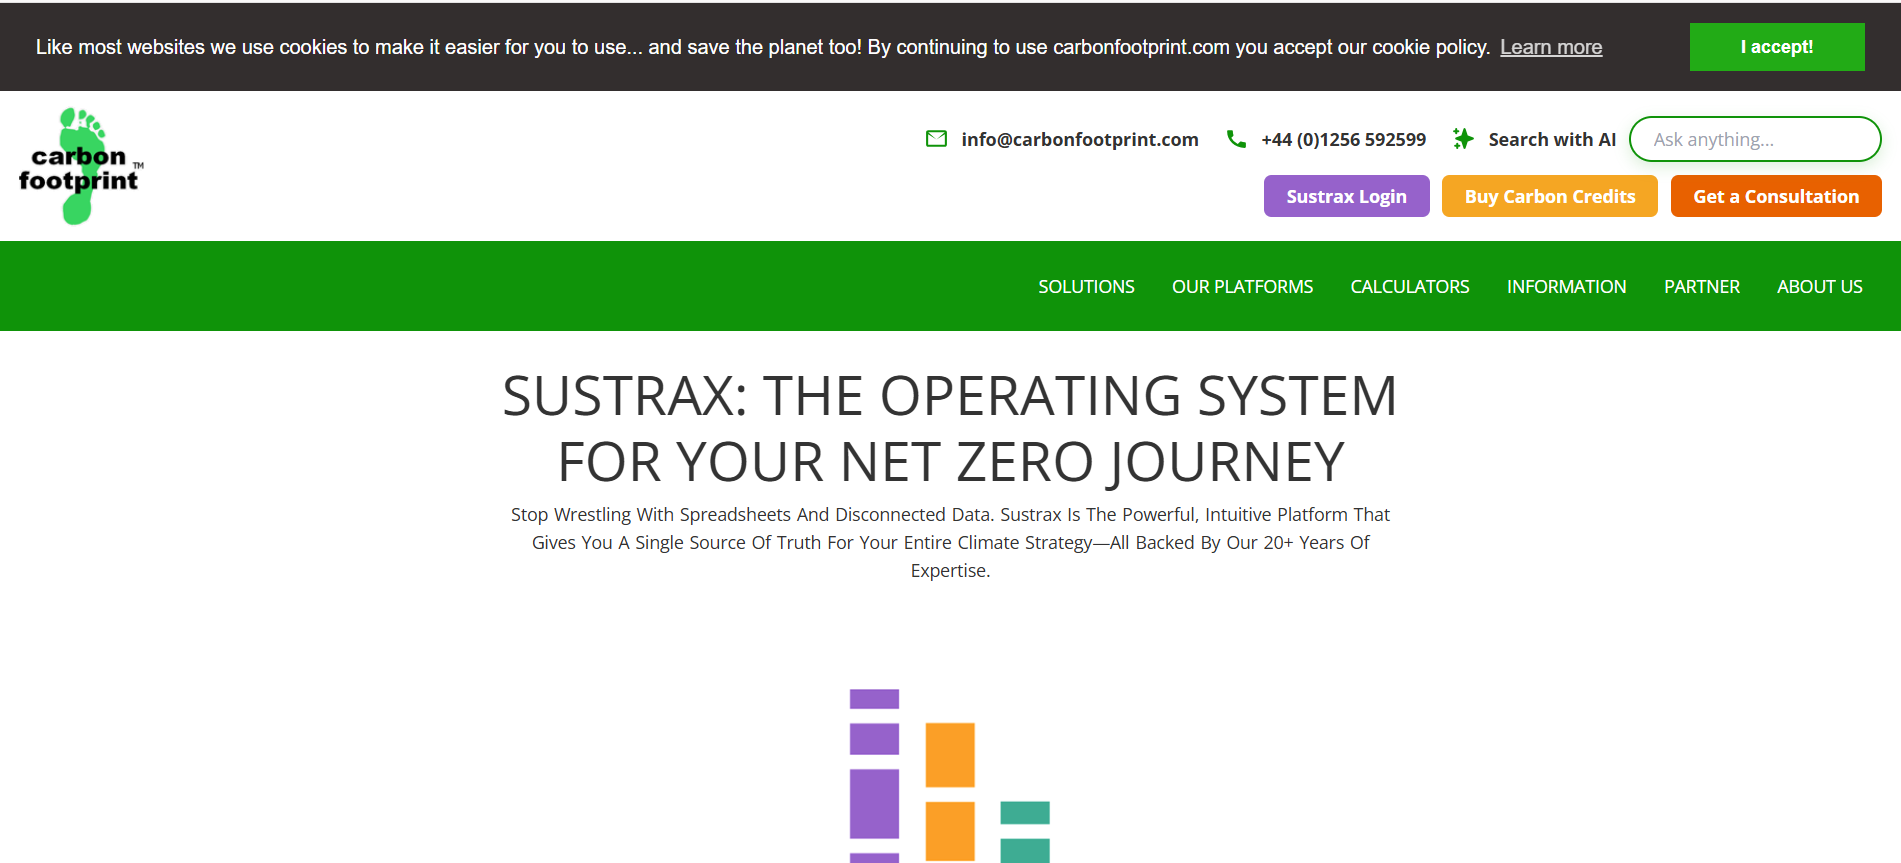This screenshot has width=1901, height=863.
Task: Open the Learn more cookie policy link
Action: [1551, 47]
